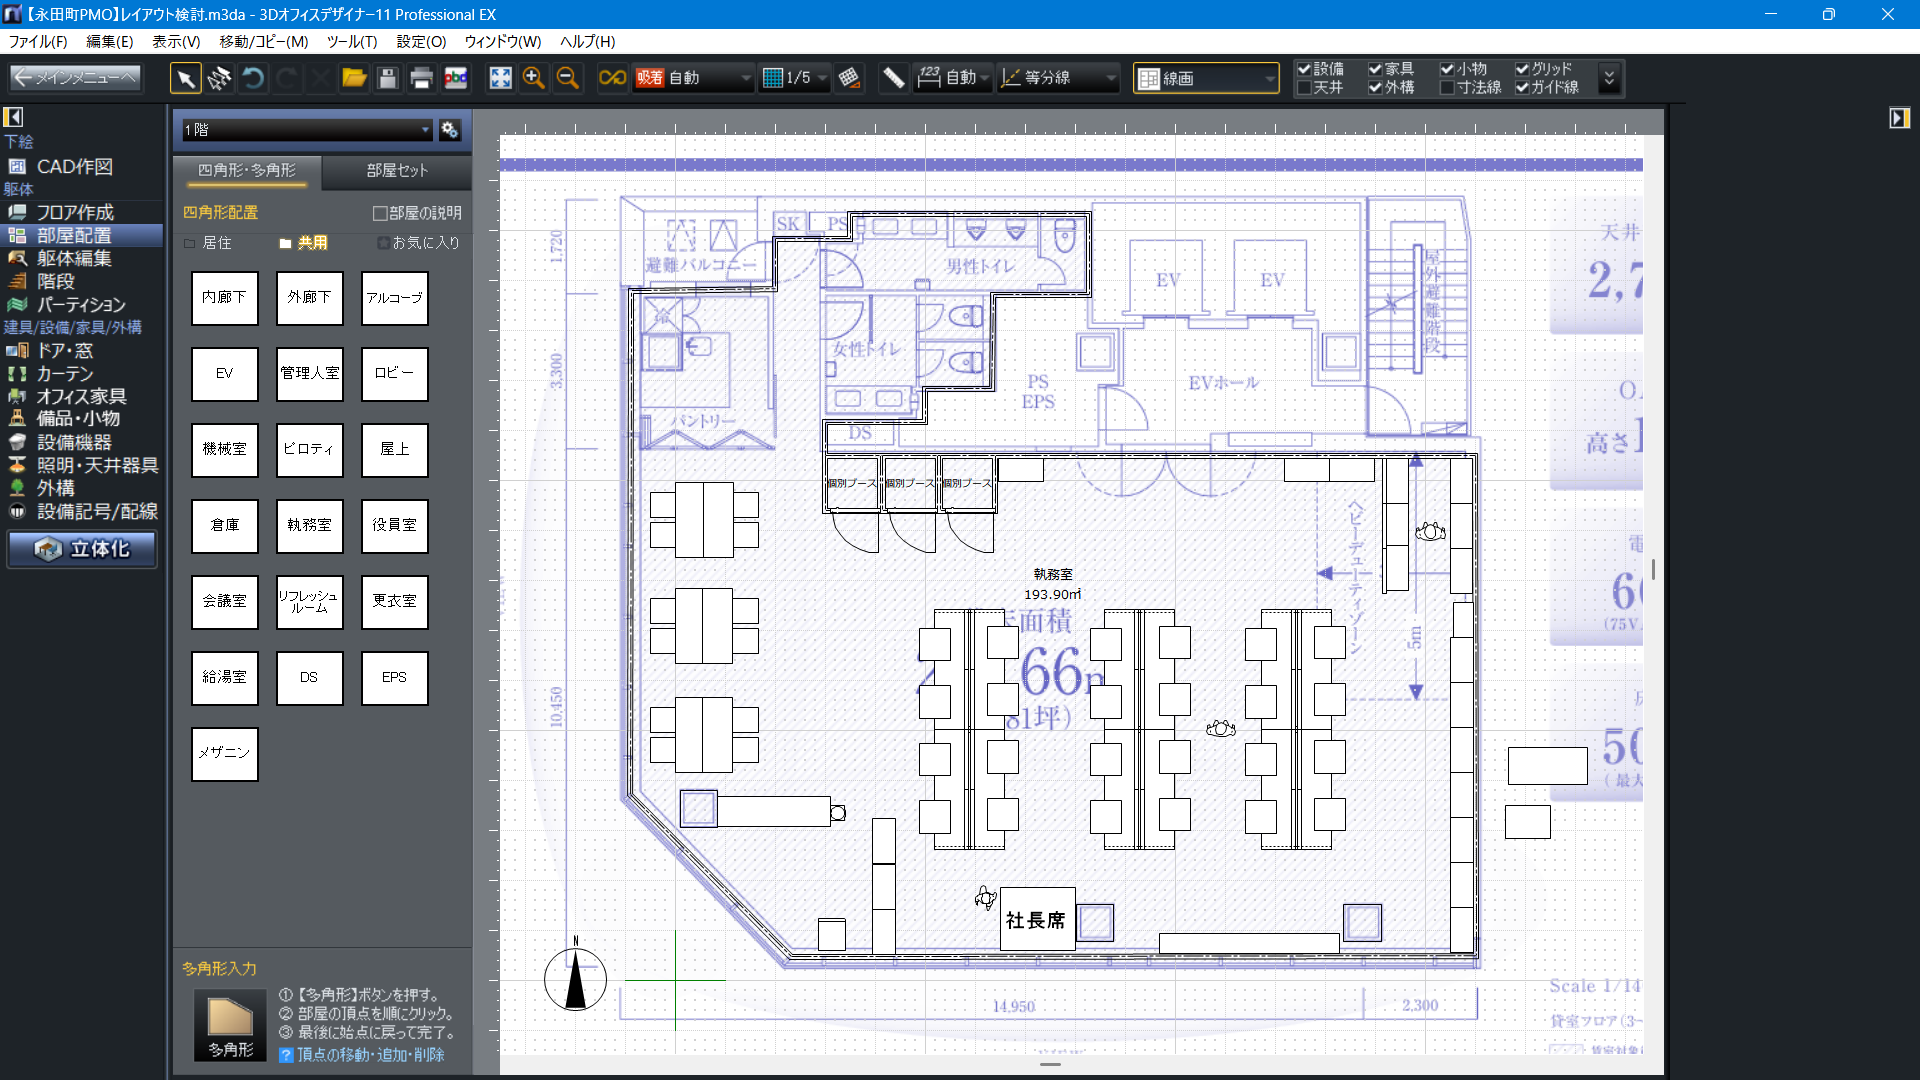Click the 会議室 room type button

(x=224, y=601)
